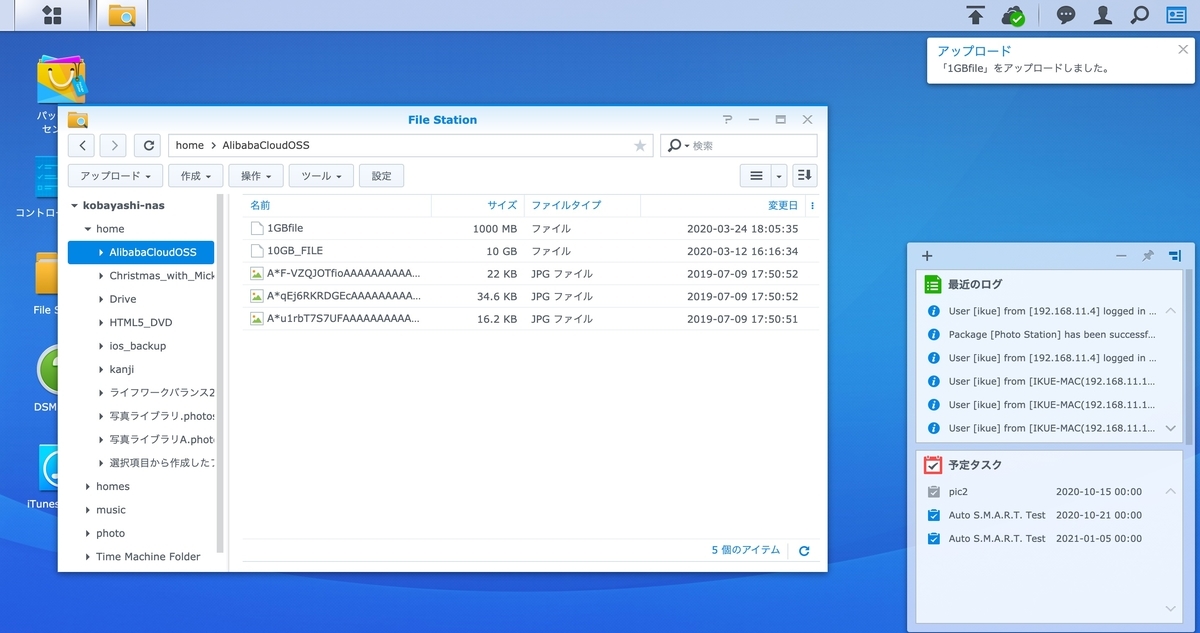This screenshot has width=1200, height=633.
Task: Expand the Drive folder arrow
Action: click(101, 299)
